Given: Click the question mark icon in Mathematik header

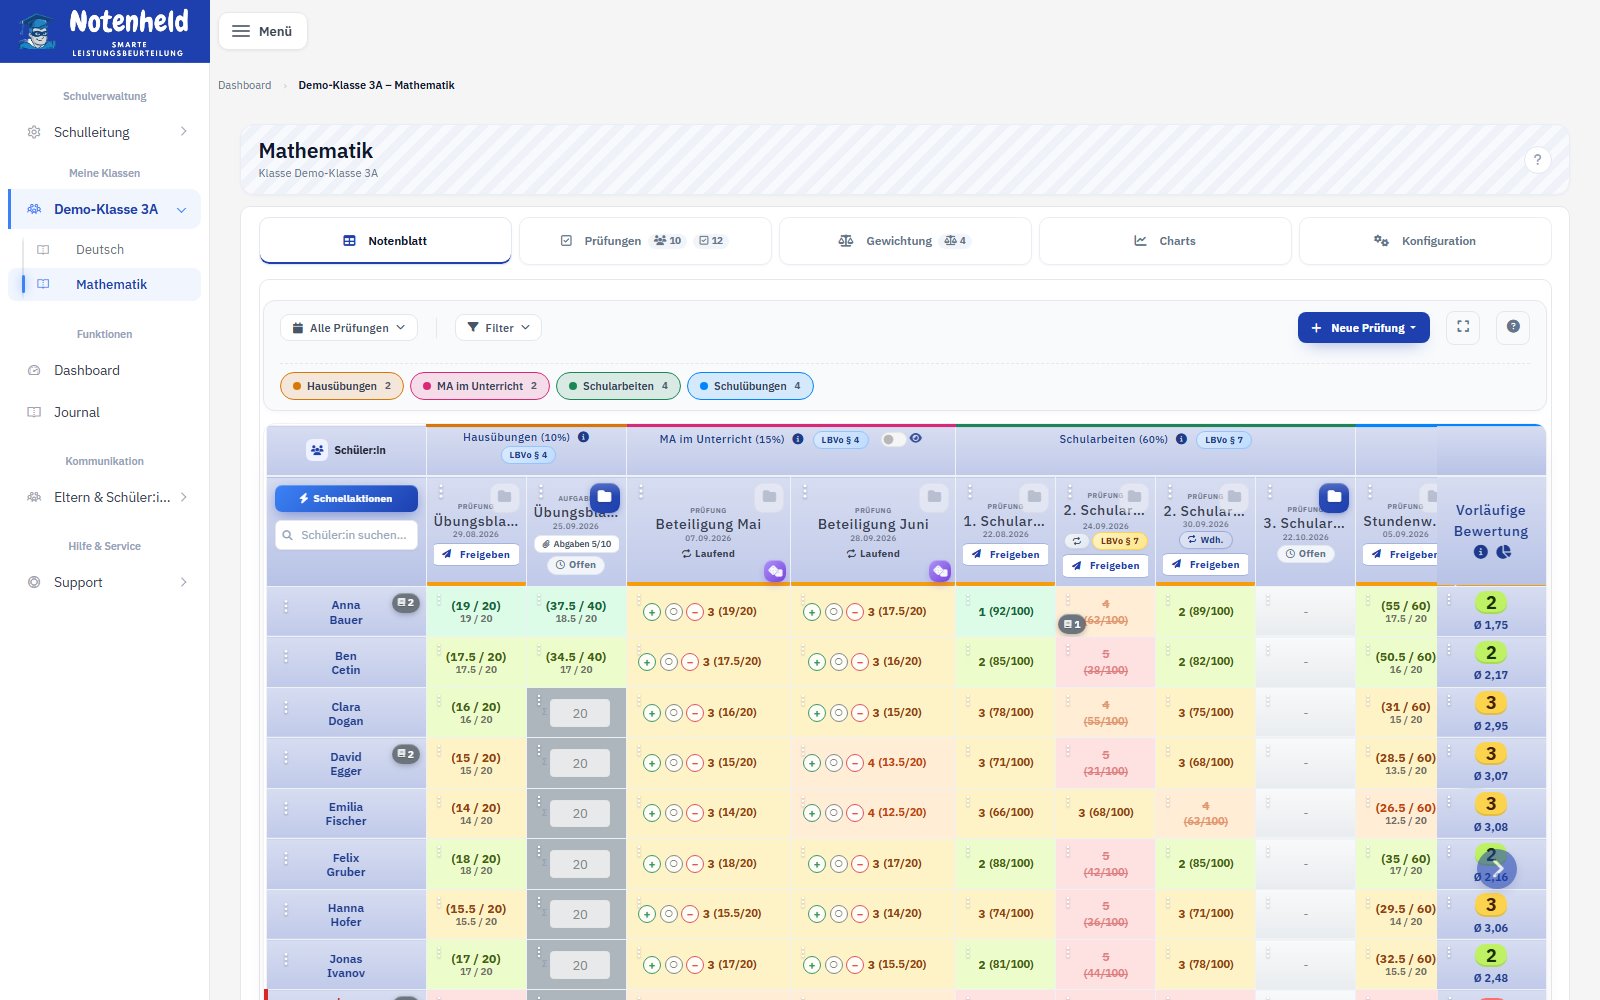Looking at the screenshot, I should (x=1537, y=159).
